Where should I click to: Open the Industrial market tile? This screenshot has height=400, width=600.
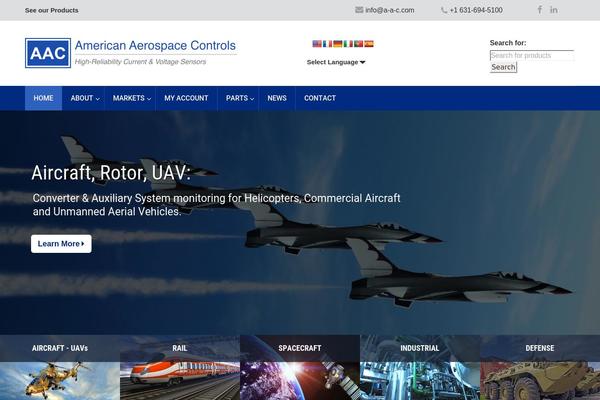coord(420,367)
